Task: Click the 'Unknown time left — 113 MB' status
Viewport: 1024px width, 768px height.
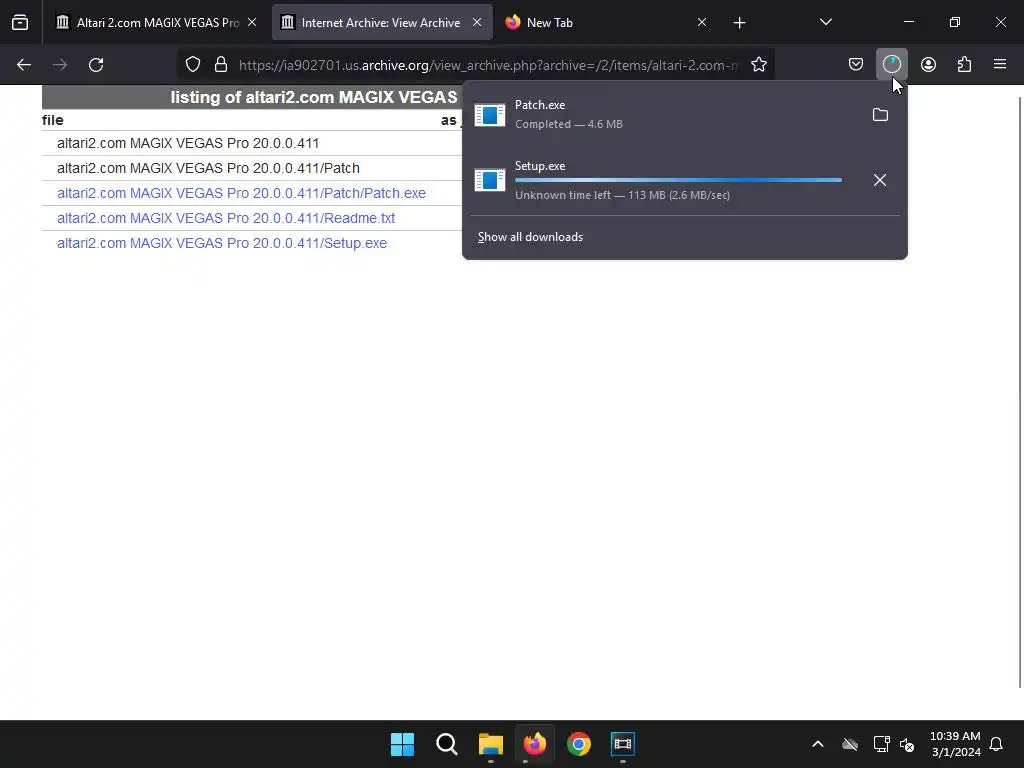Action: tap(622, 195)
